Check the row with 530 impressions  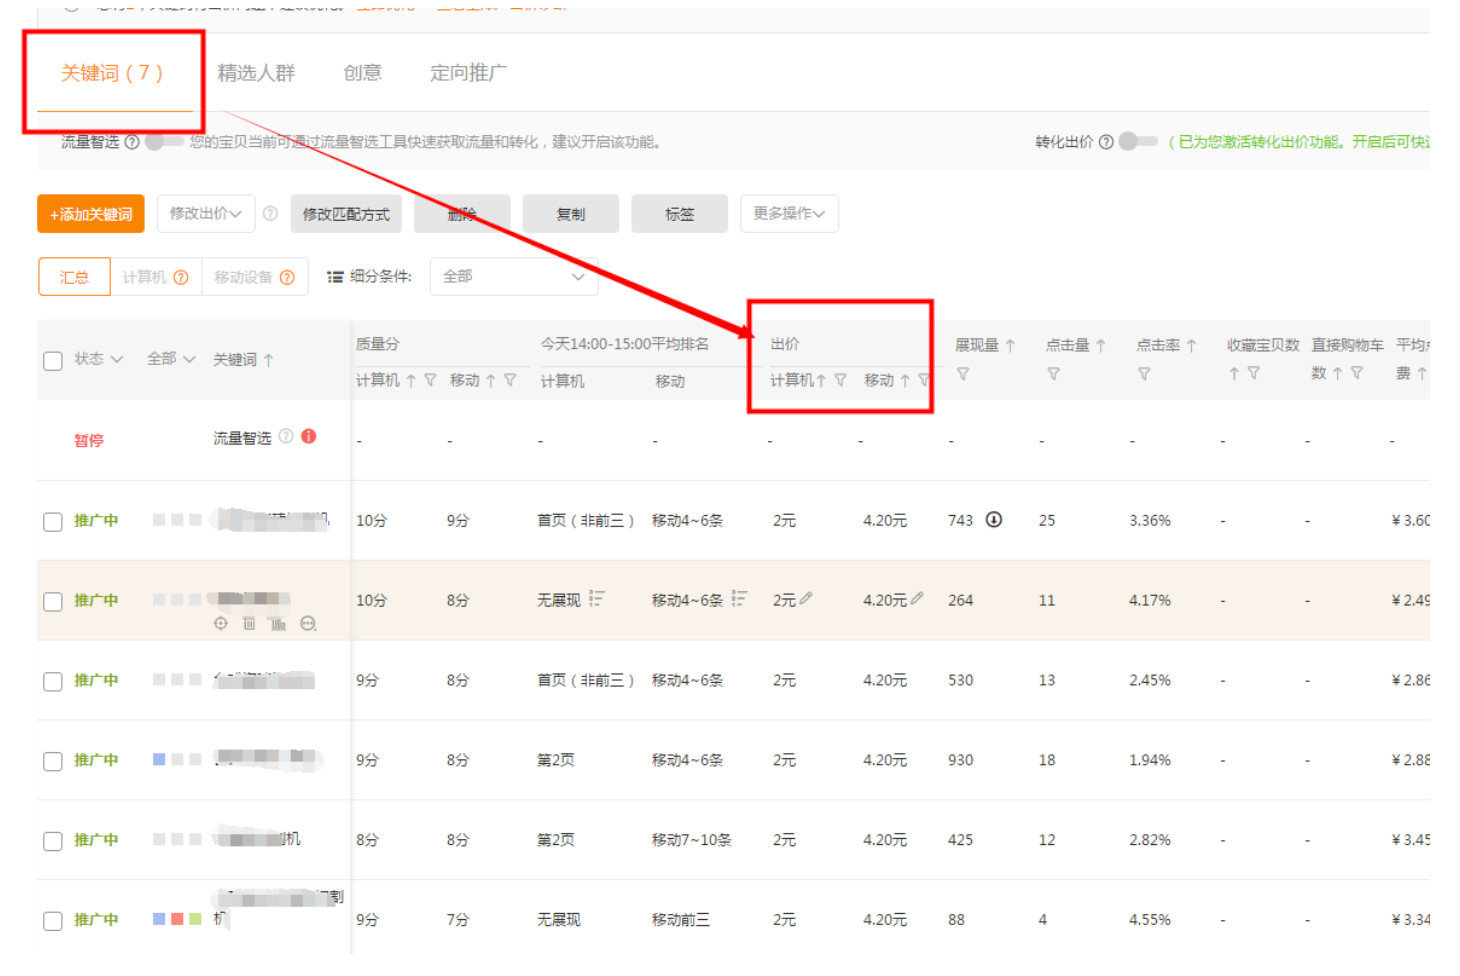(x=53, y=682)
